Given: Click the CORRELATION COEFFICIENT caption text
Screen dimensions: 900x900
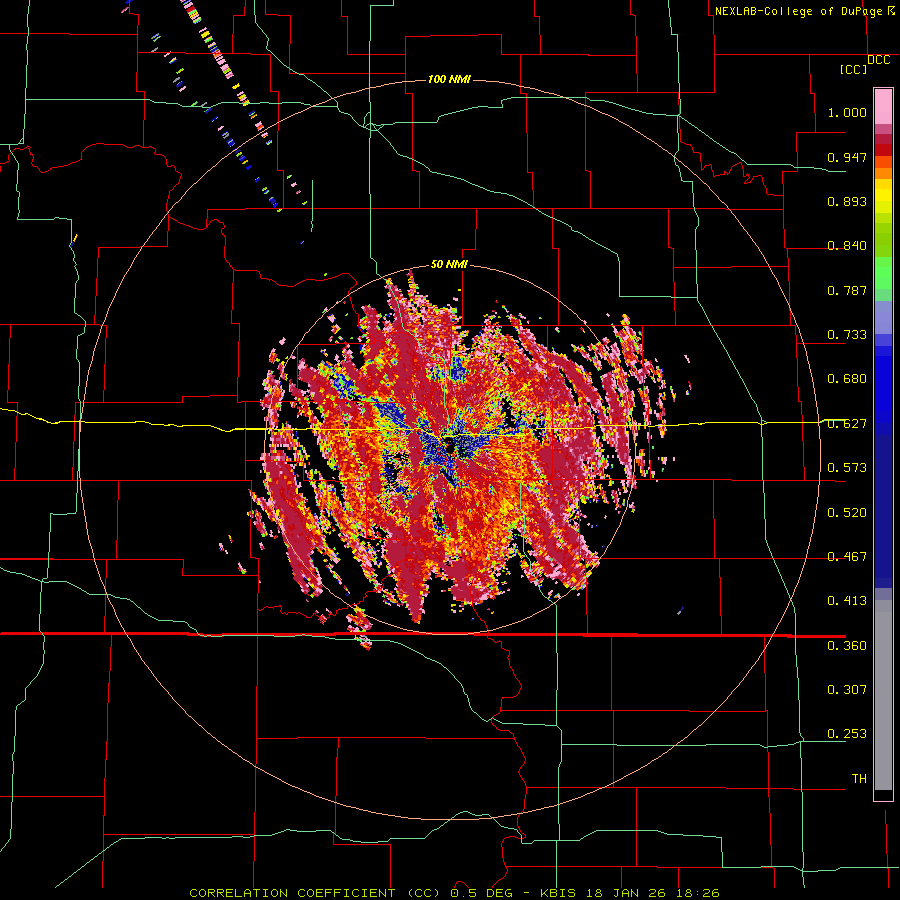Looking at the screenshot, I should [292, 893].
